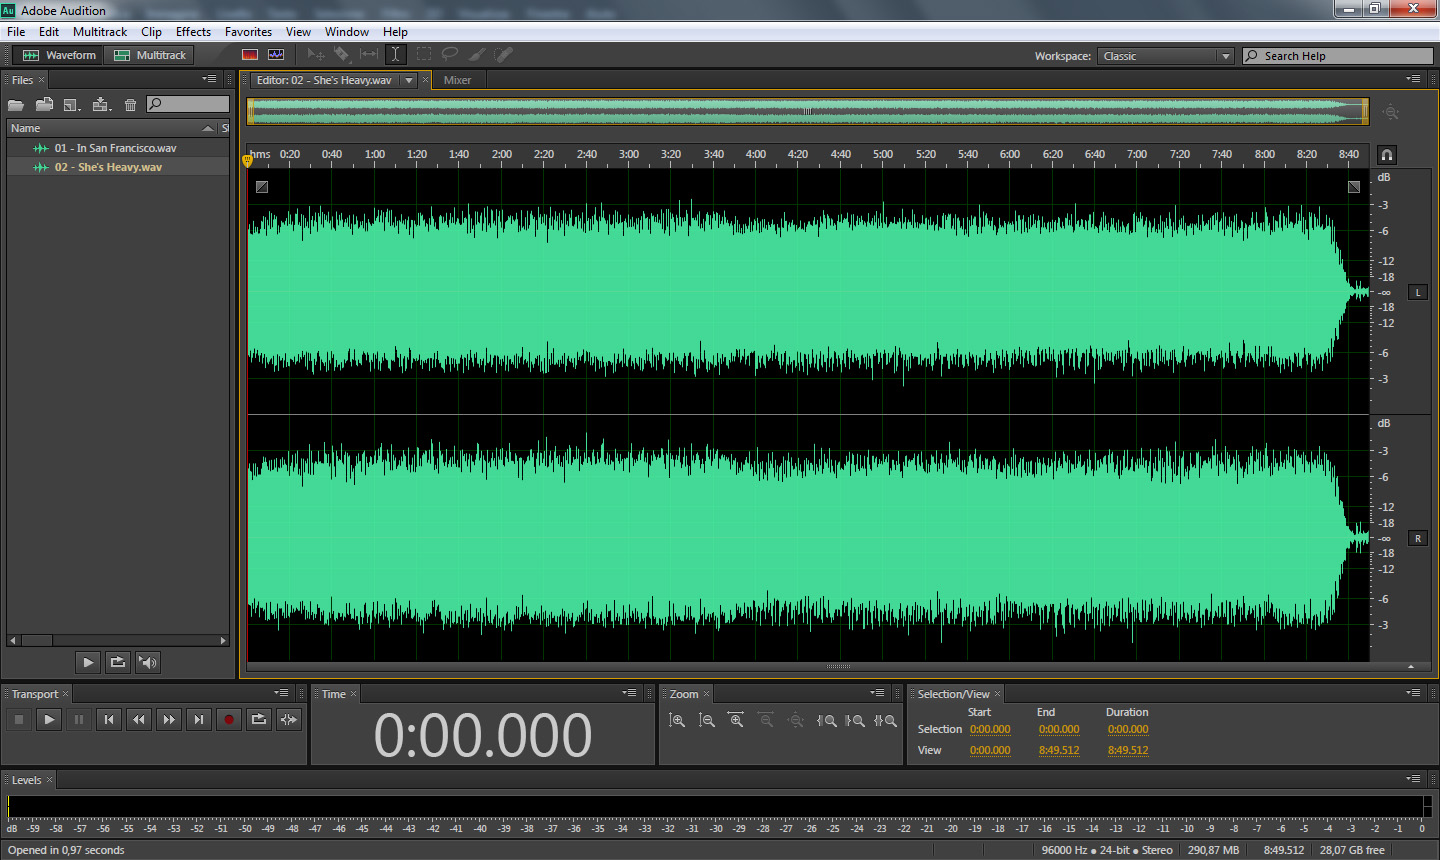Open the Selection/View panel options menu
Viewport: 1440px width, 860px height.
click(x=1413, y=693)
